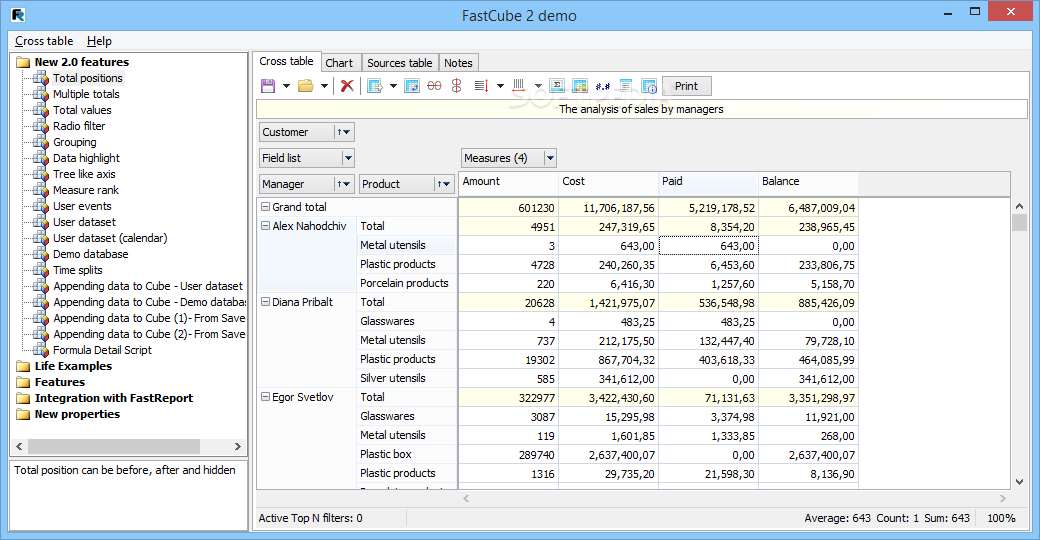Collapse the Grand total row
1040x540 pixels.
pyautogui.click(x=265, y=207)
